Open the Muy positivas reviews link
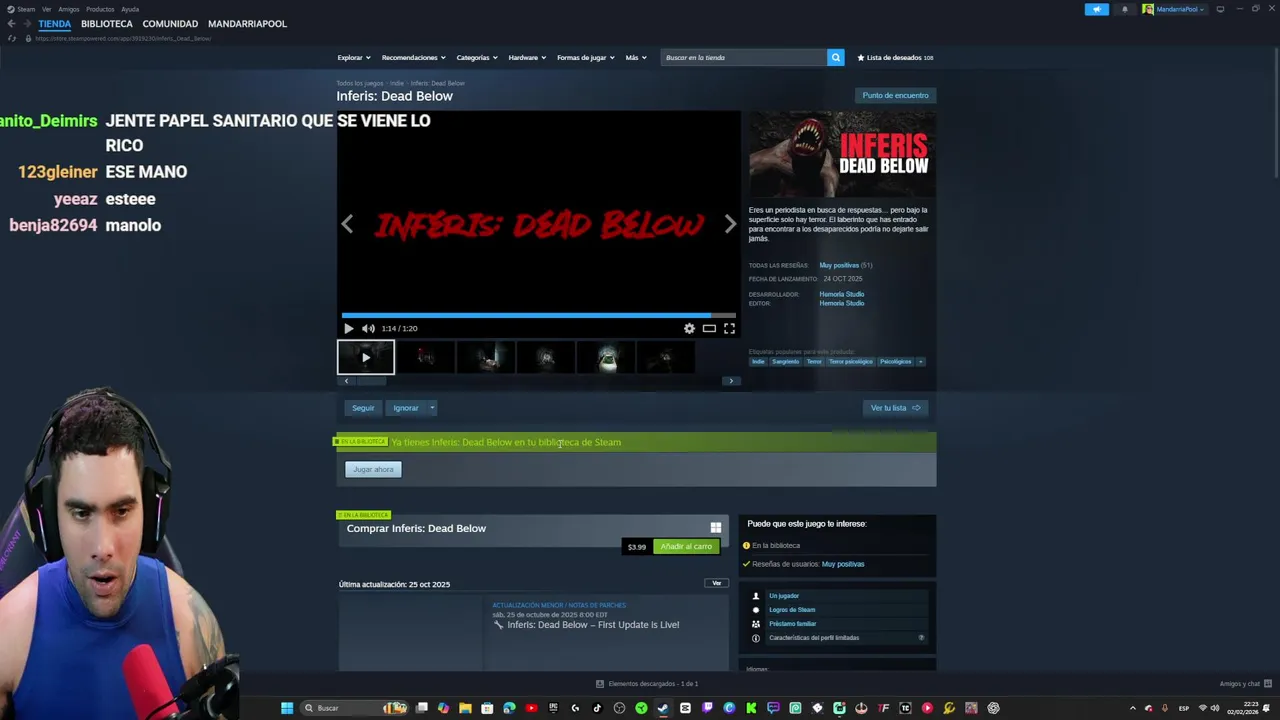 point(839,265)
